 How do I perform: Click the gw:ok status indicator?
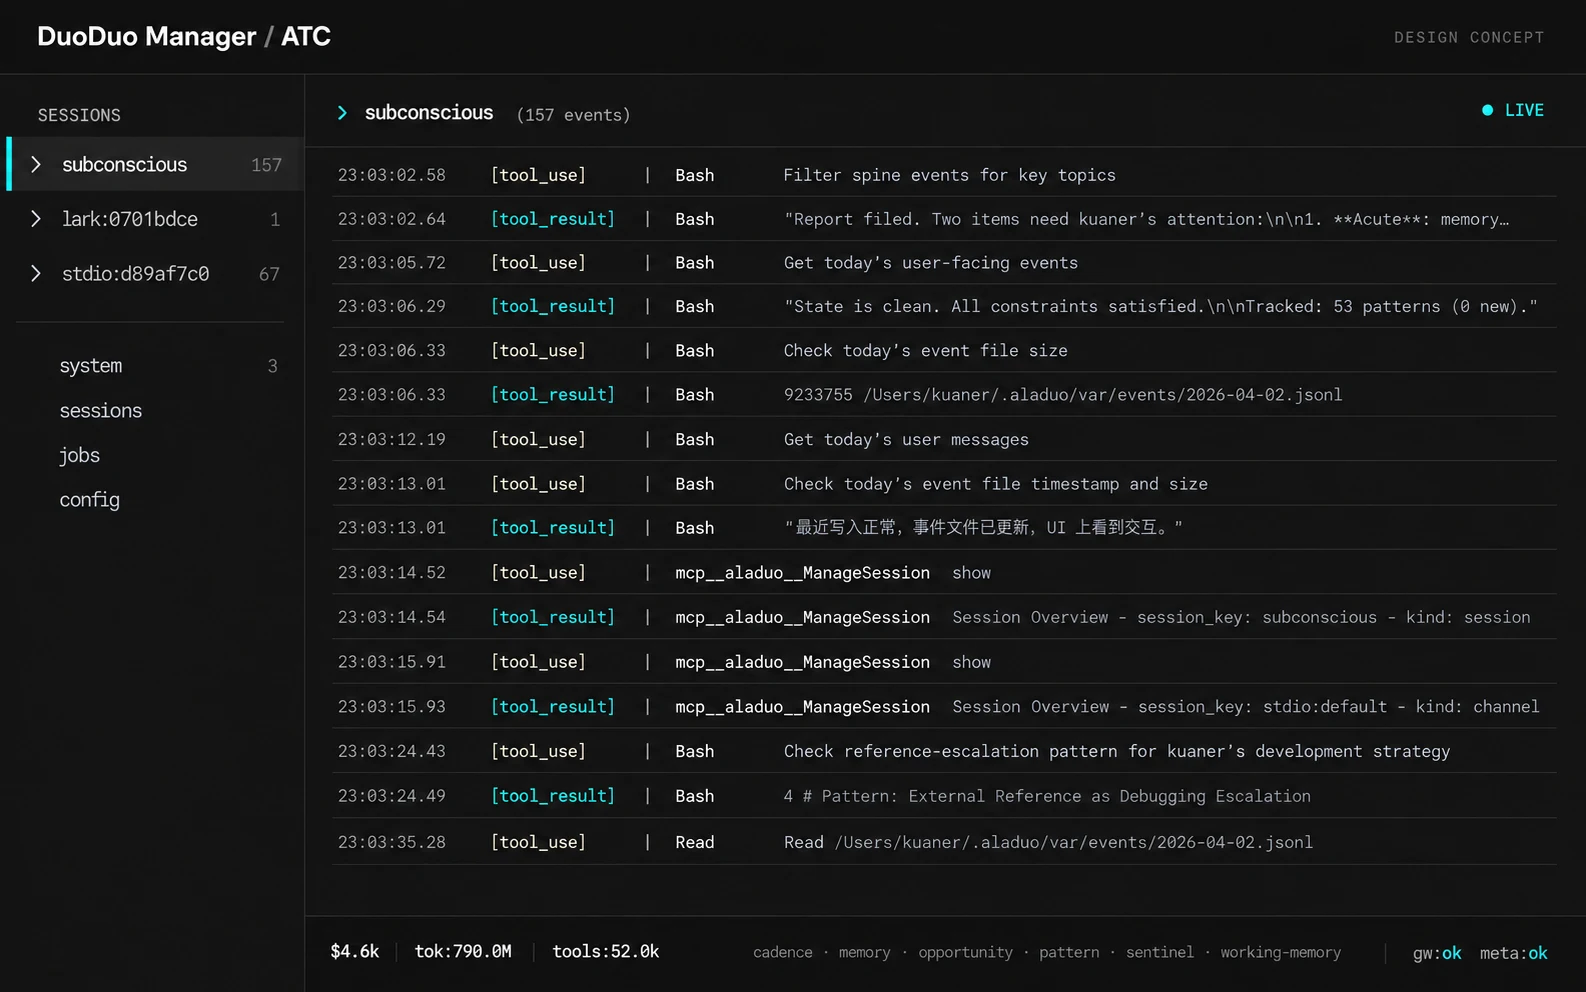[x=1437, y=954]
